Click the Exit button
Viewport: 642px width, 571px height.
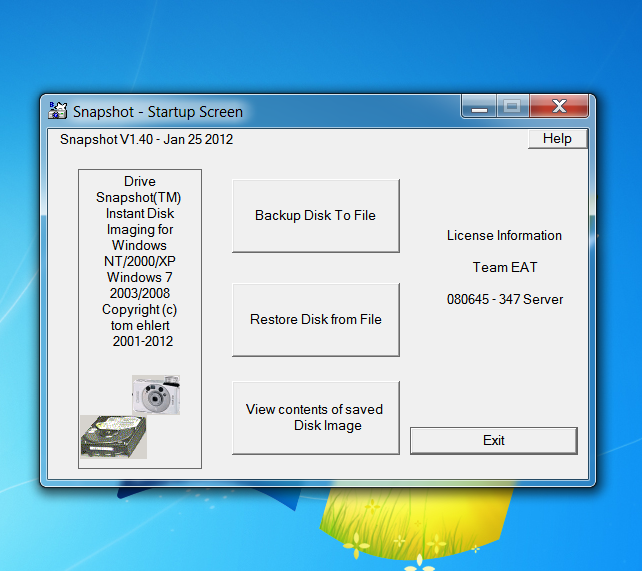point(494,440)
